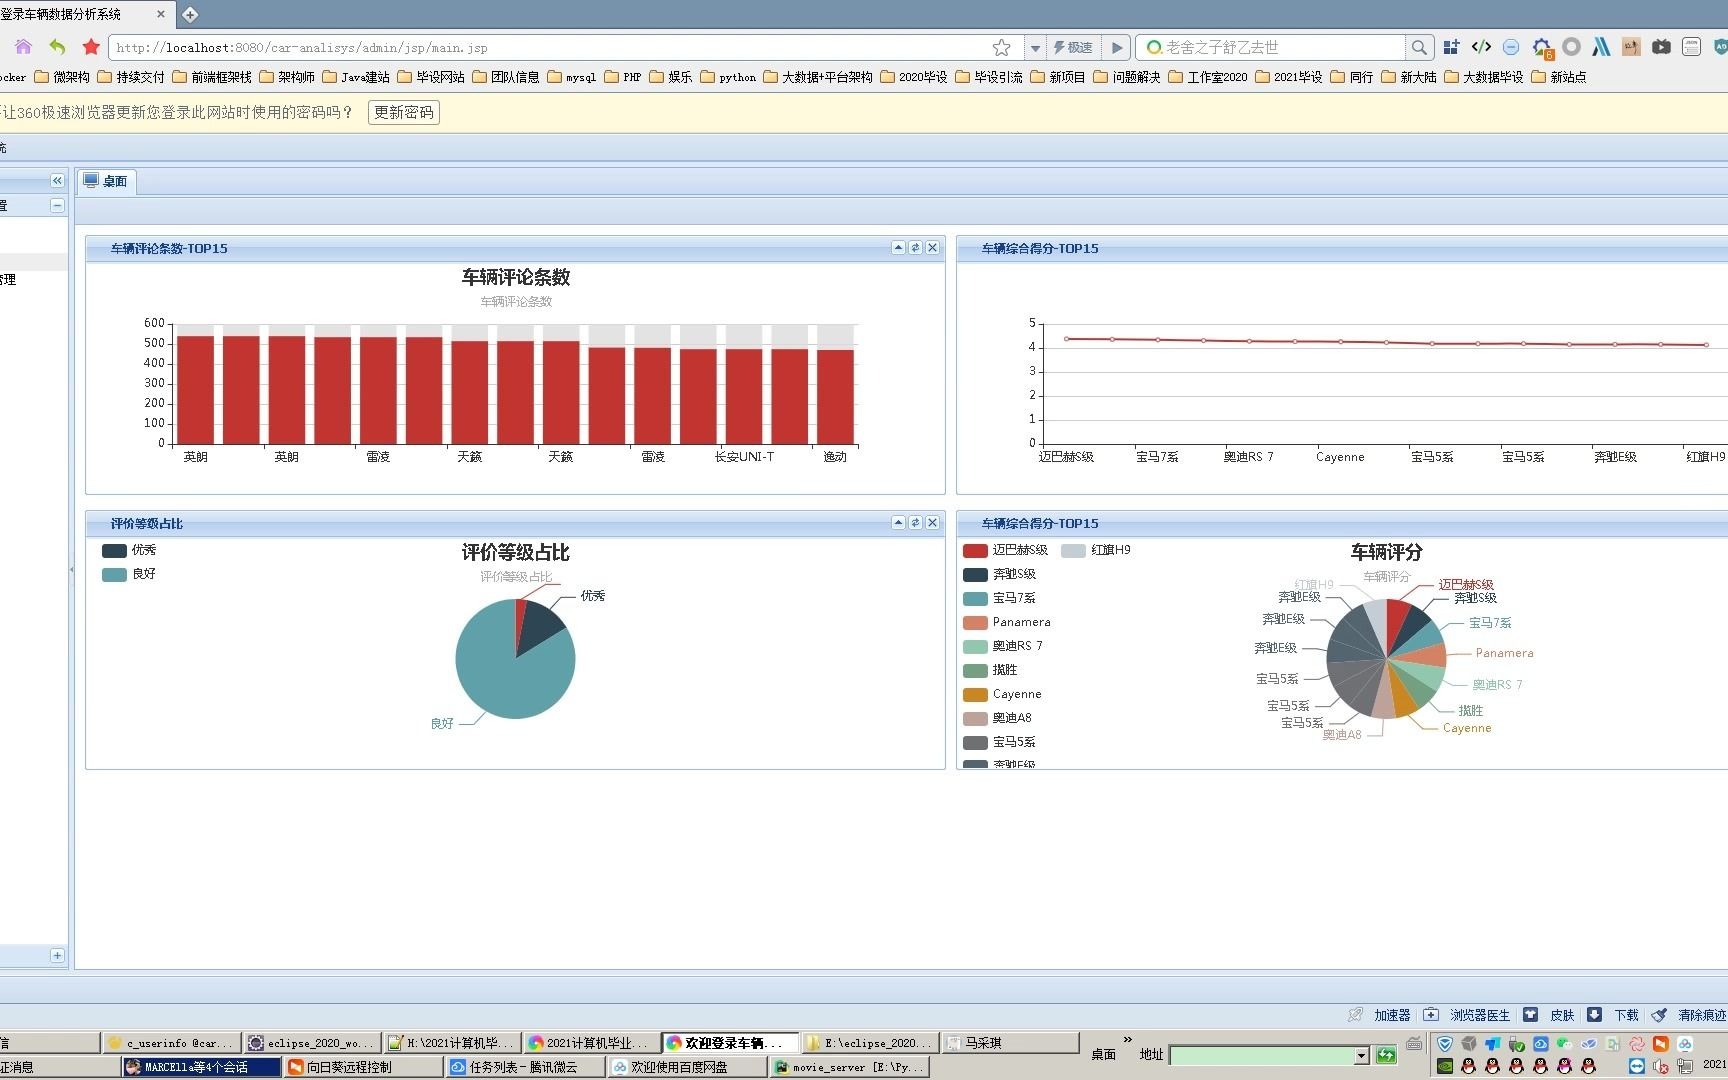Screen dimensions: 1728x1080
Task: Switch to eclipse_2020_wo... taskbar window
Action: 313,1043
